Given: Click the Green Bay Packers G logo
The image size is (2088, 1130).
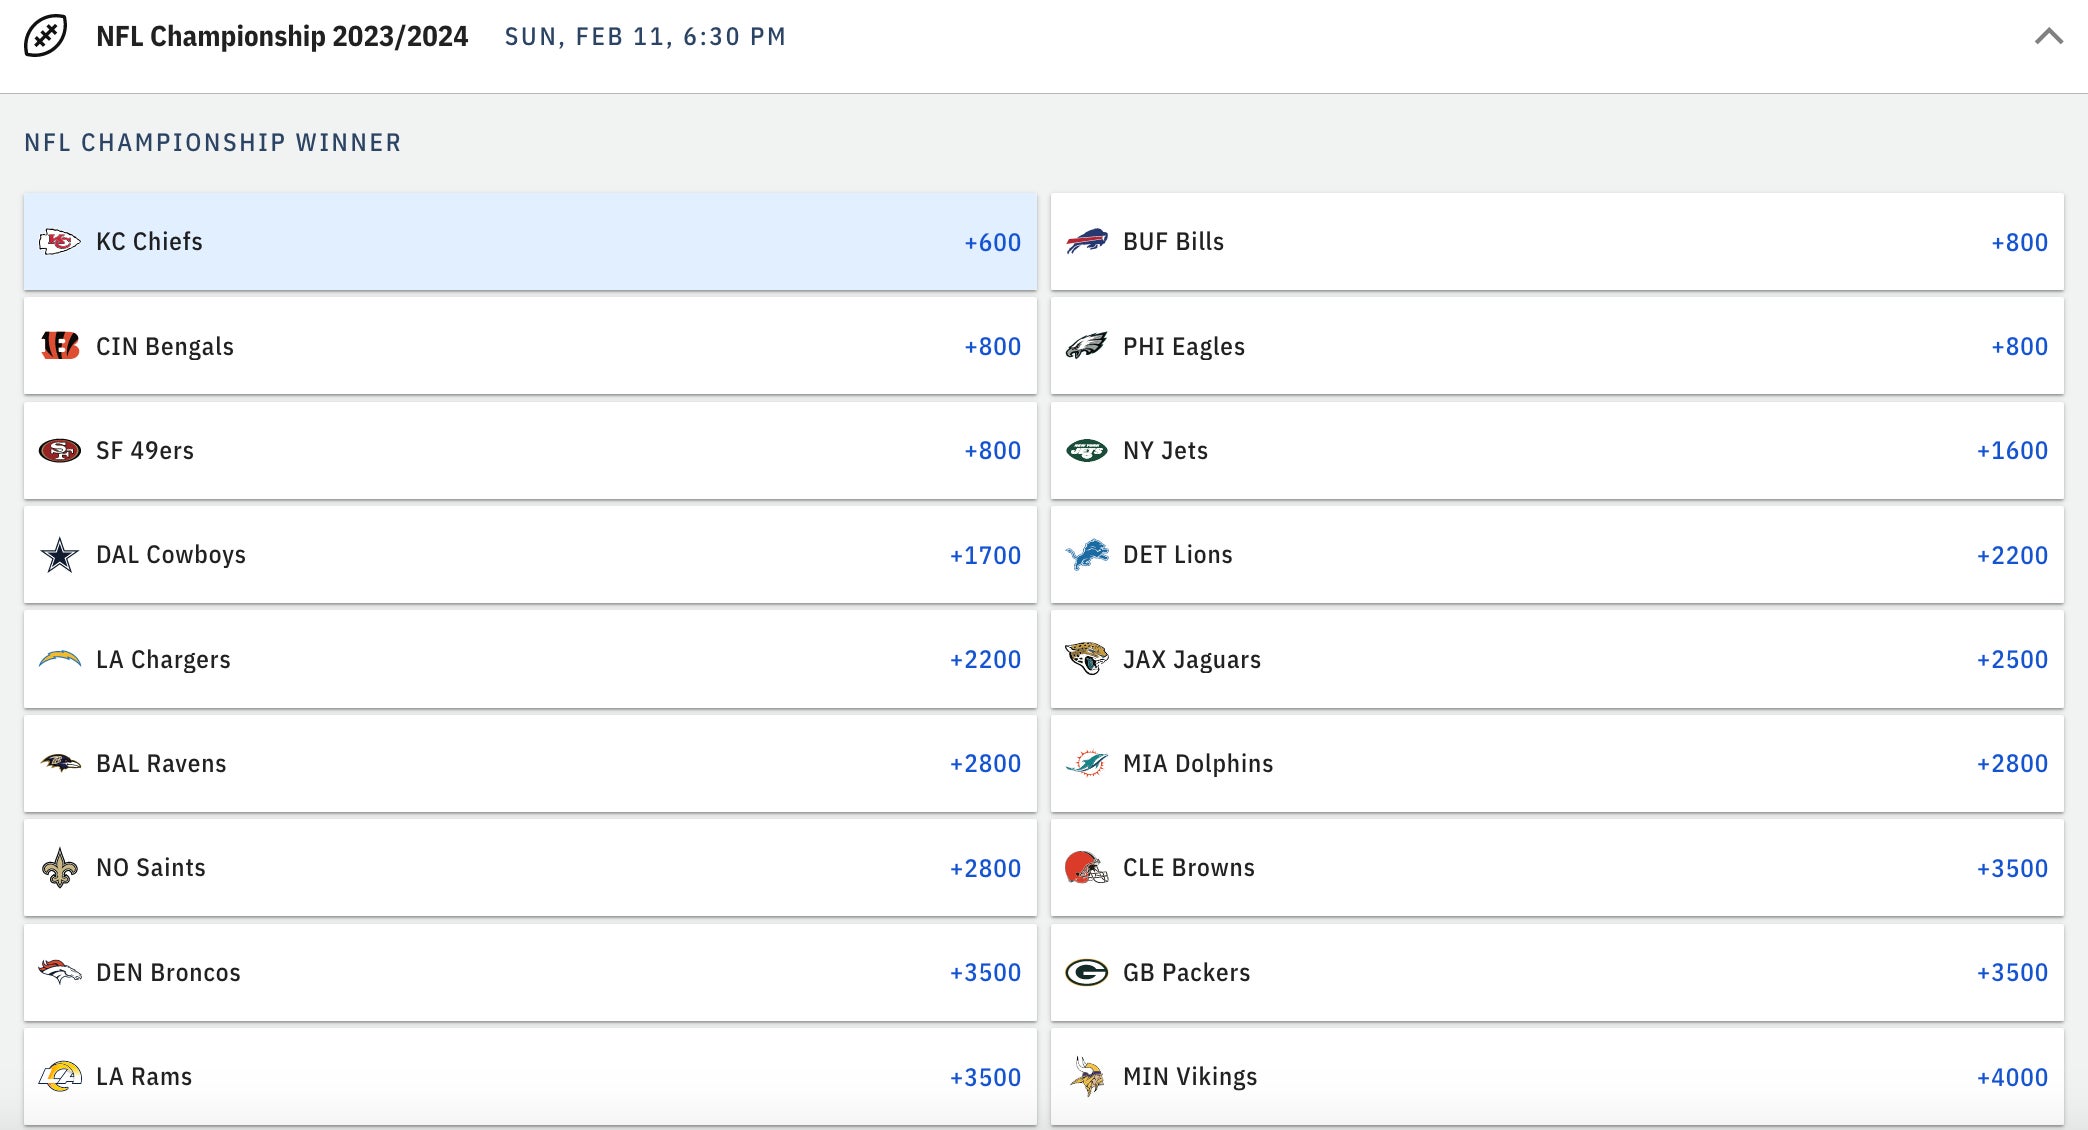Looking at the screenshot, I should click(1086, 972).
